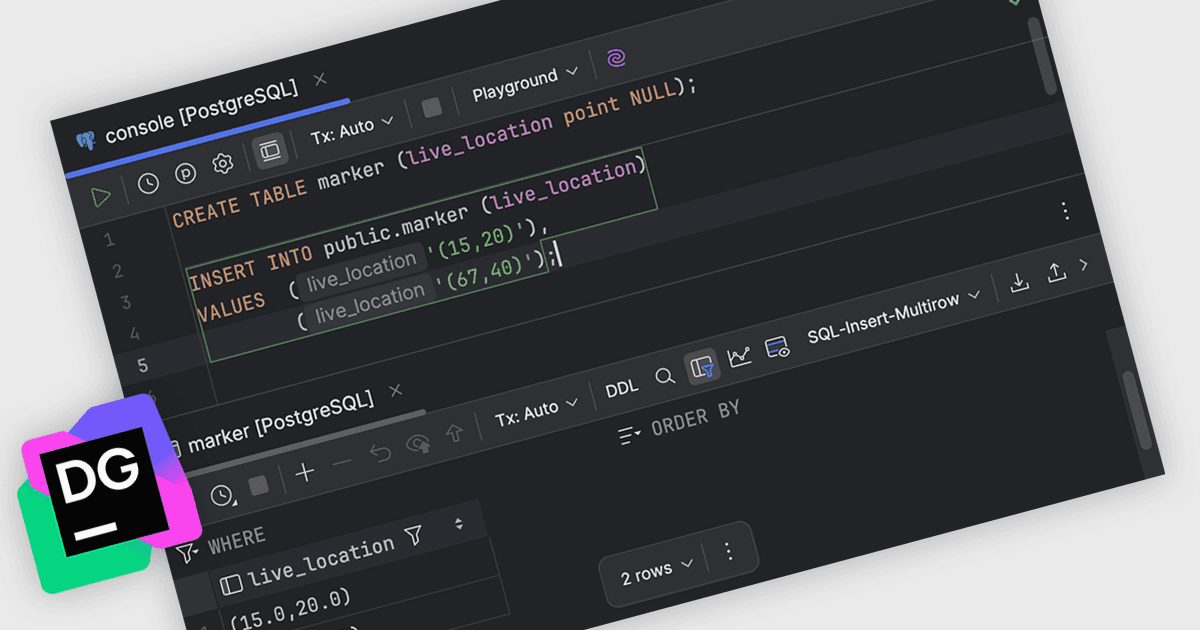
Task: Click the download export icon
Action: click(1019, 283)
